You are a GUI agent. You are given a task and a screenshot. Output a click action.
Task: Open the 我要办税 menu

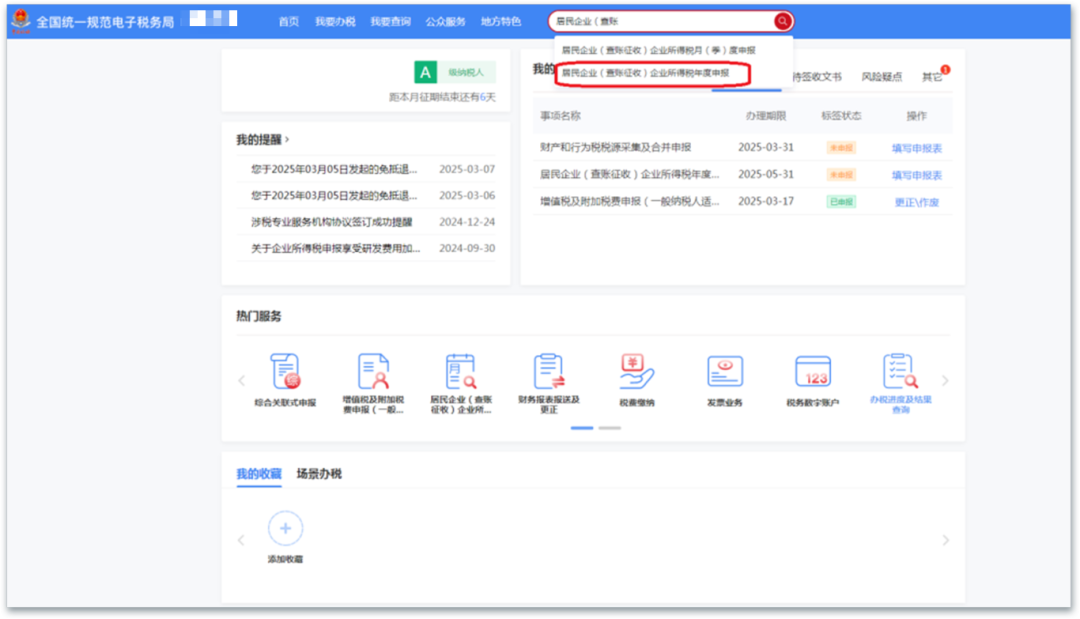[x=335, y=21]
